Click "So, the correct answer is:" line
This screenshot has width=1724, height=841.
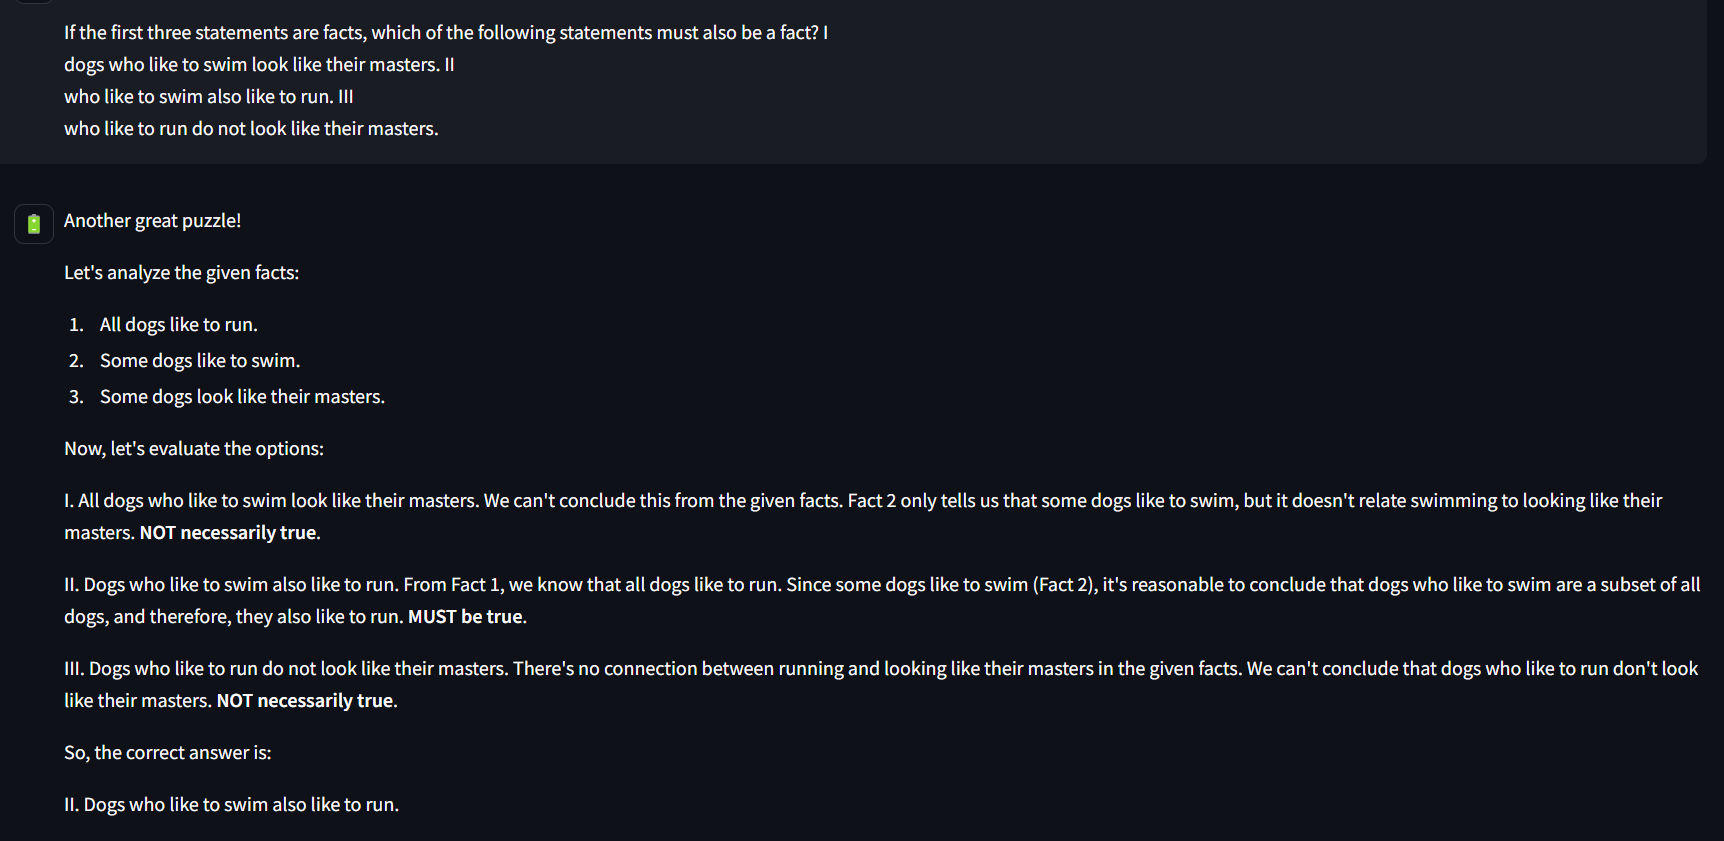pyautogui.click(x=168, y=752)
